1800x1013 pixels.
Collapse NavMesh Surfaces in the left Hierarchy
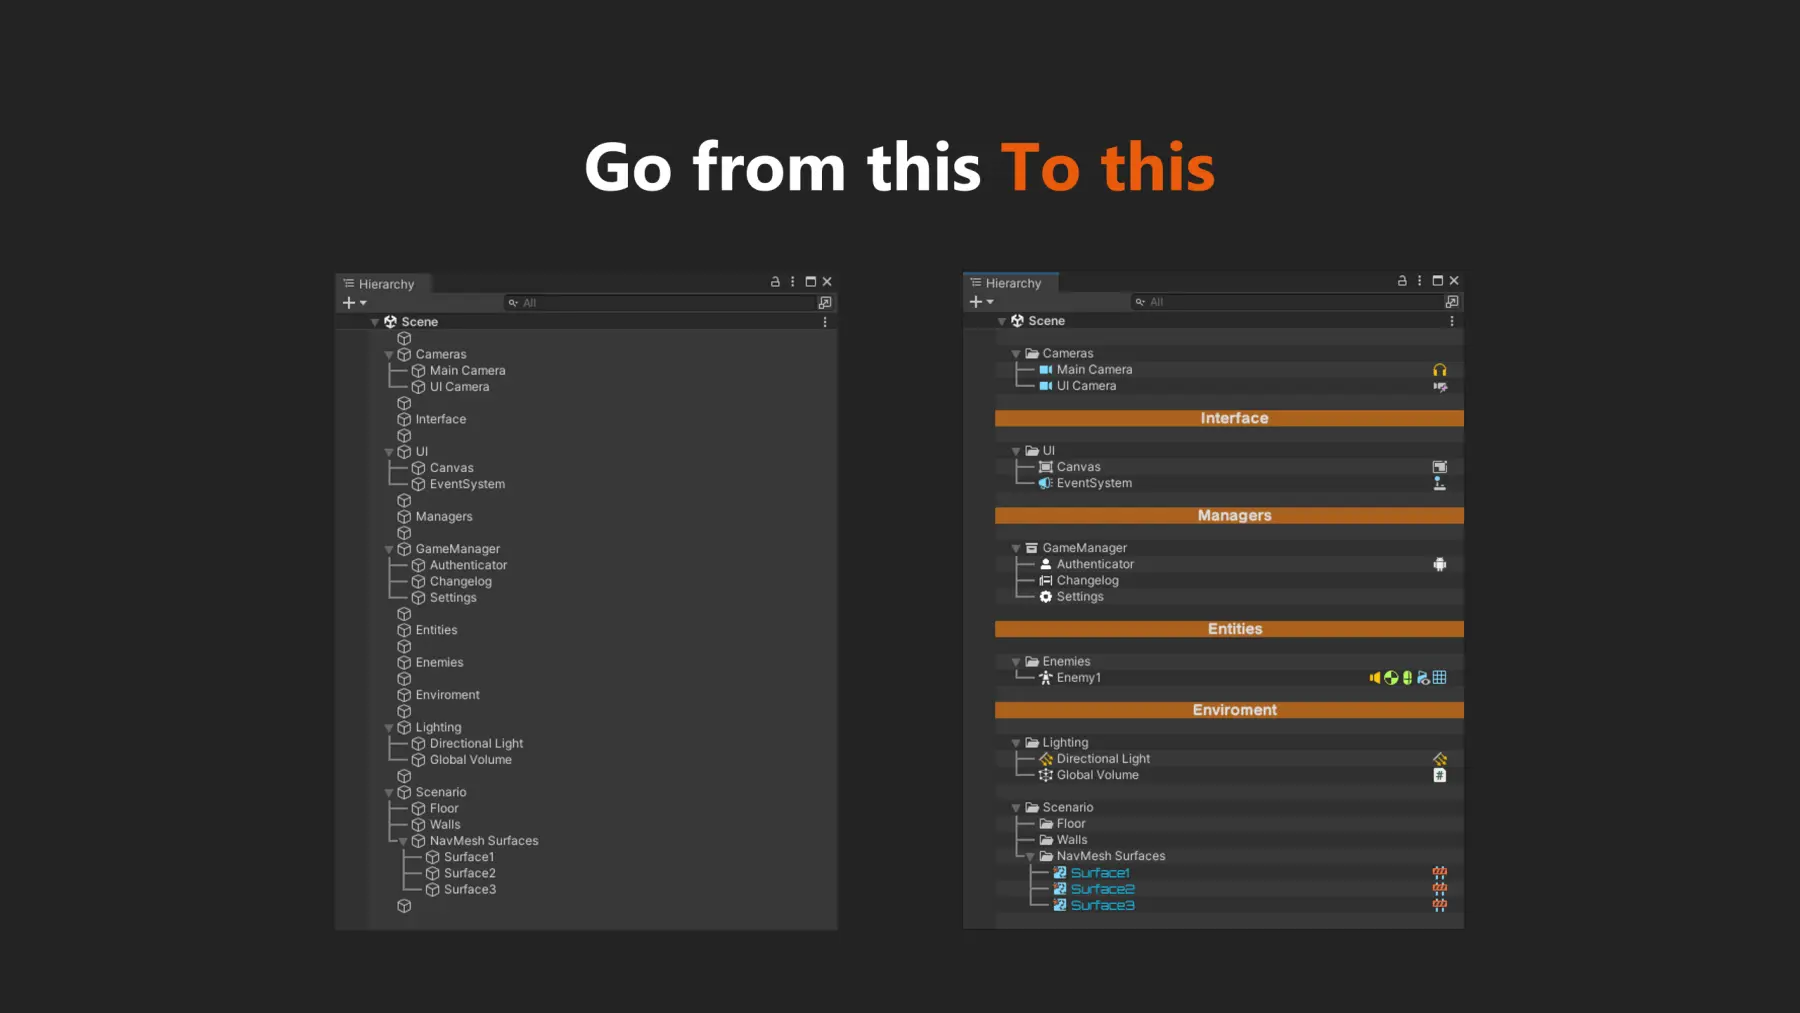[x=403, y=842]
